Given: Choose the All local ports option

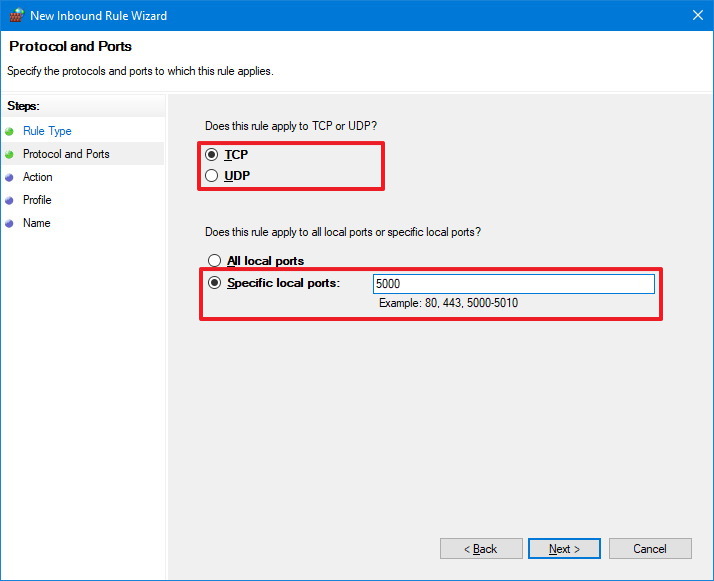Looking at the screenshot, I should coord(213,261).
